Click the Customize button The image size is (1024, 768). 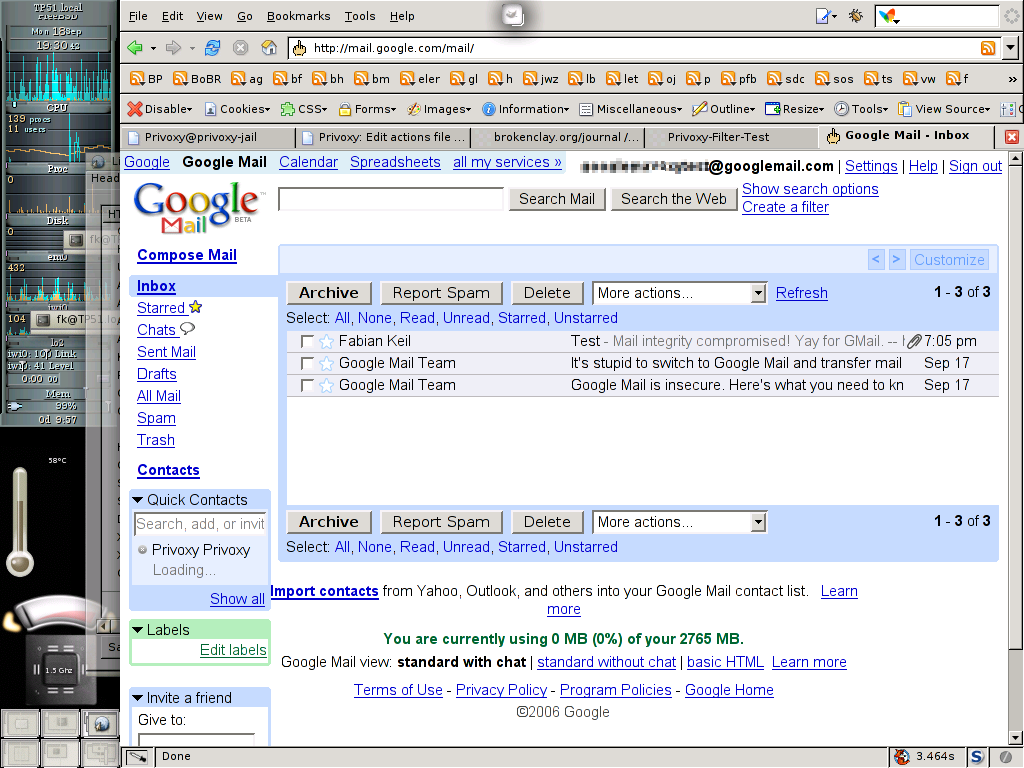pyautogui.click(x=949, y=260)
